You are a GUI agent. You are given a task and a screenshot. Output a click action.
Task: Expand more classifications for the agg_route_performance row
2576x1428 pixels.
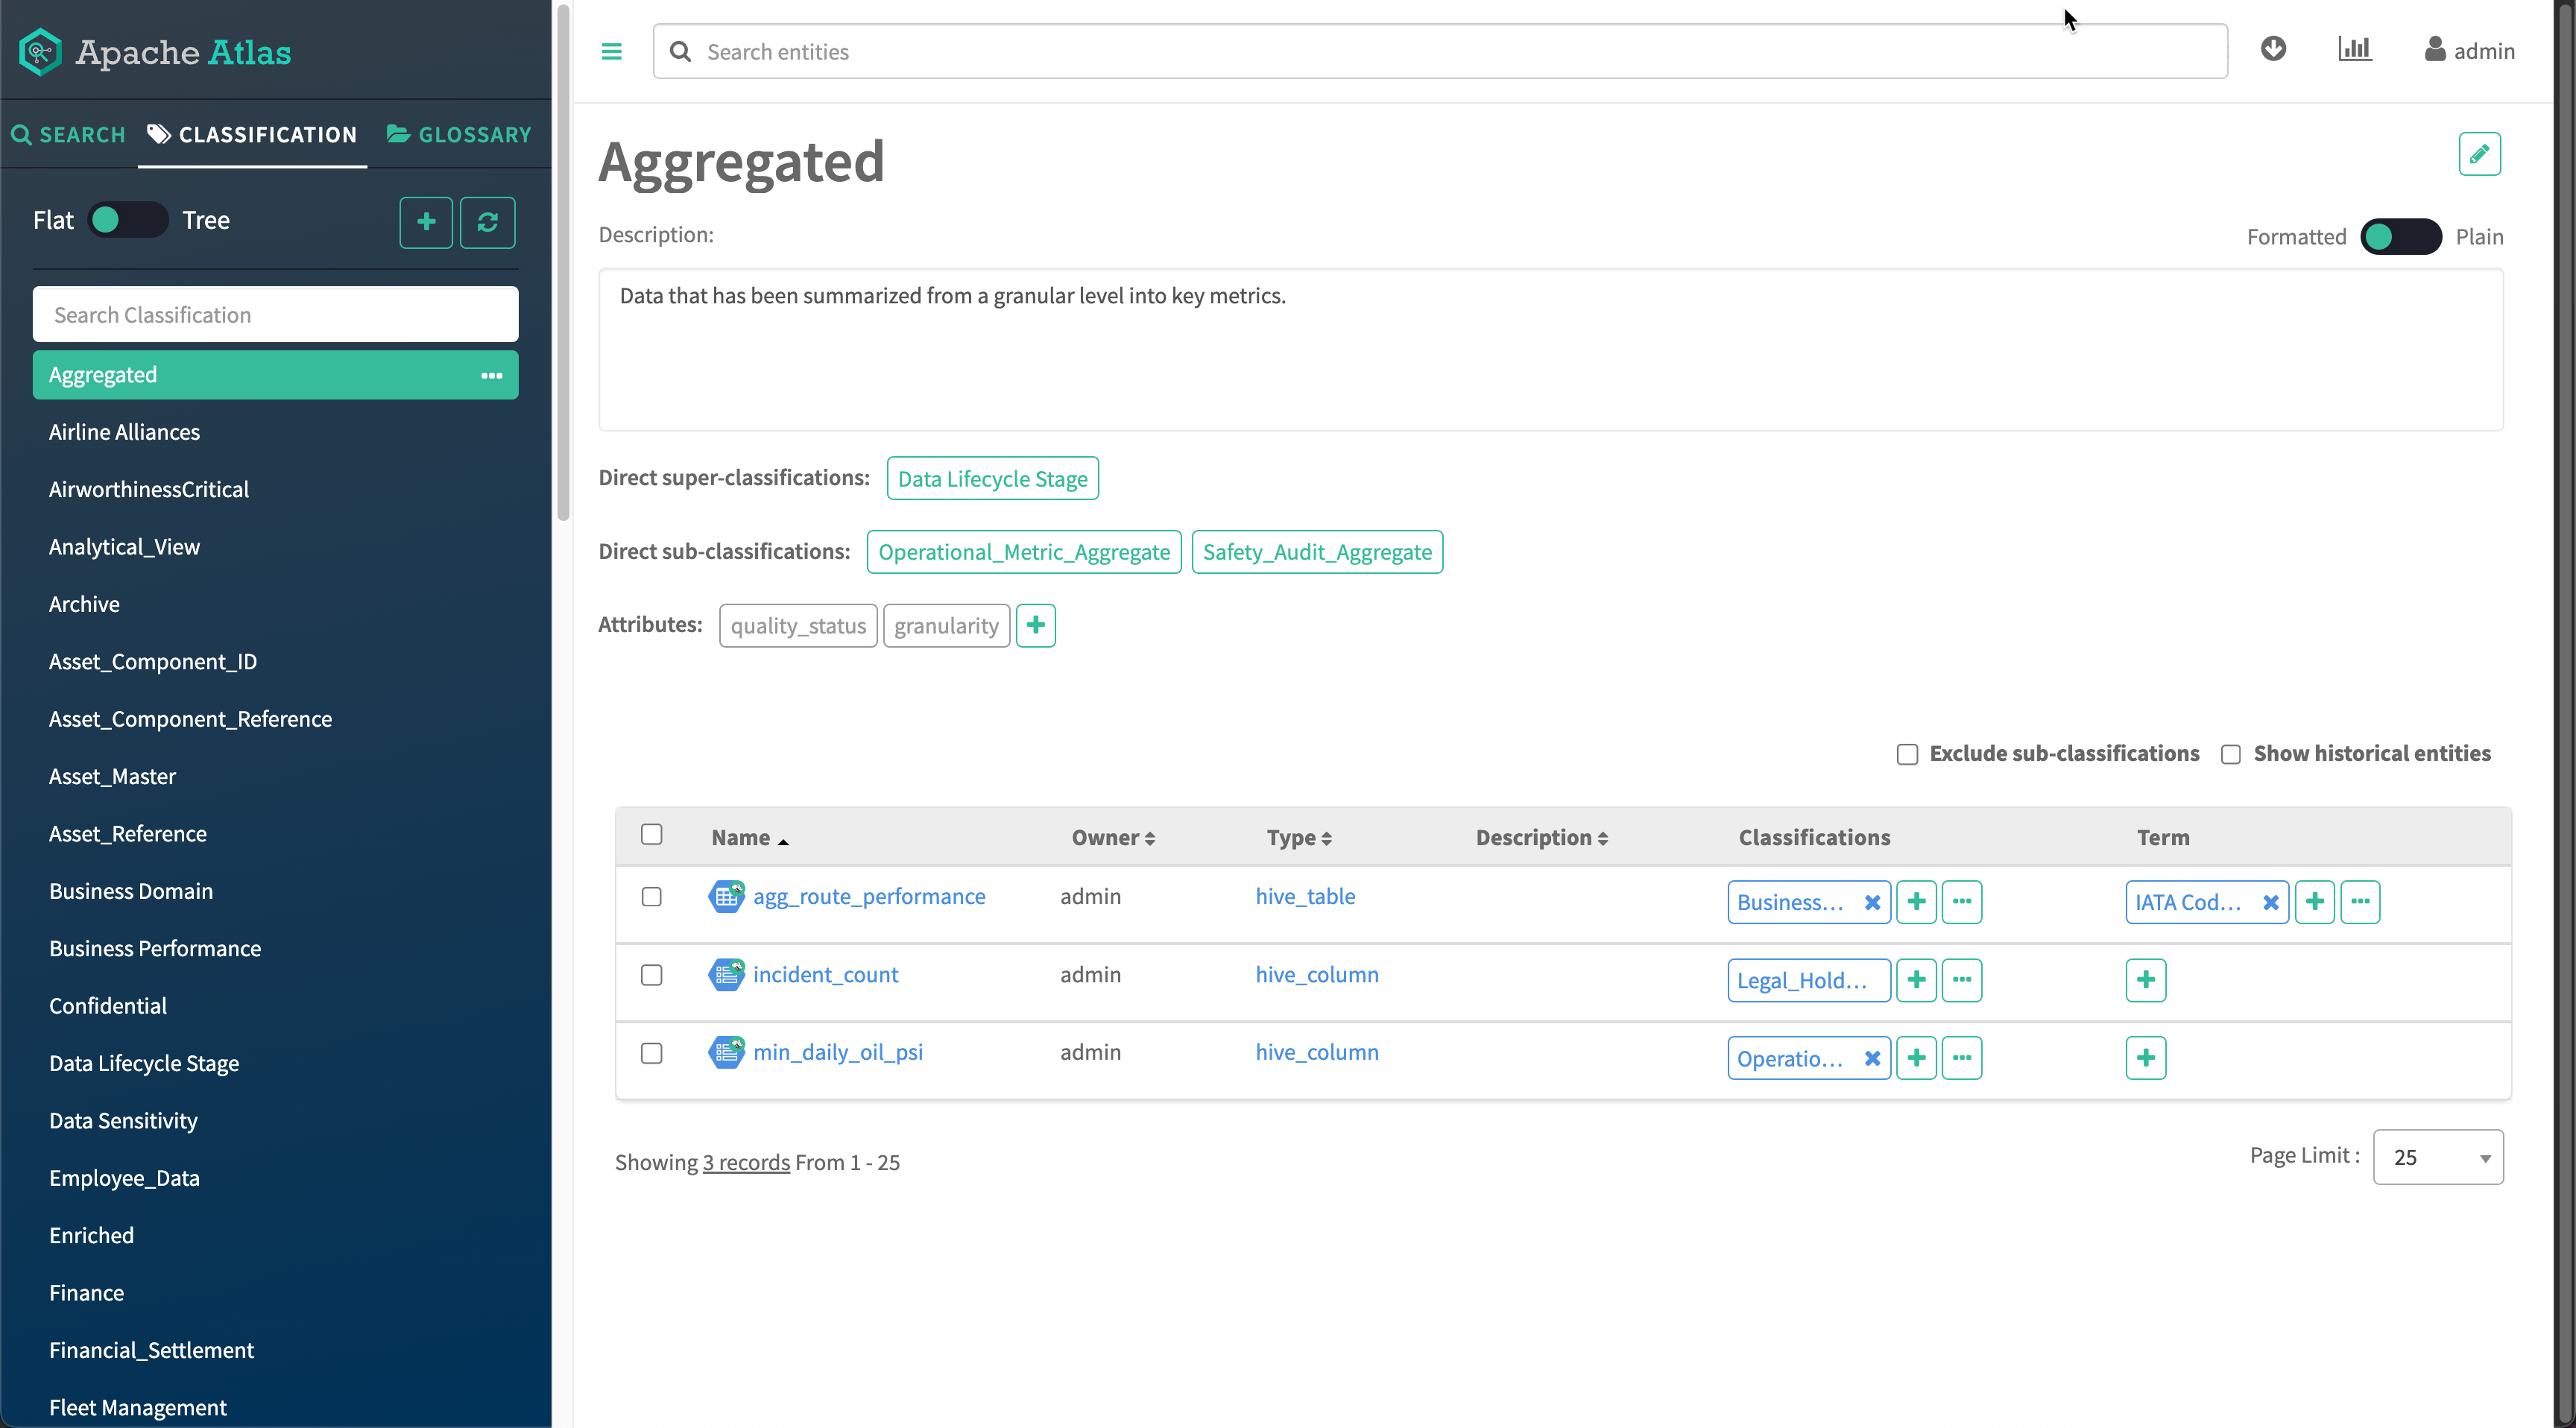coord(1961,902)
